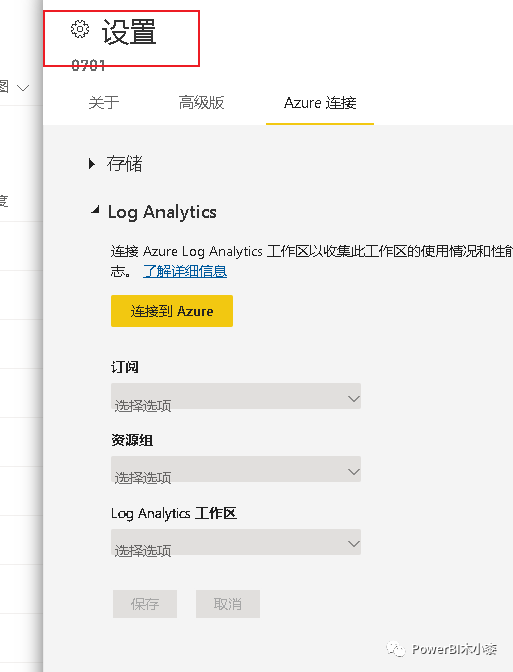
Task: Click the 取消 button
Action: (228, 604)
